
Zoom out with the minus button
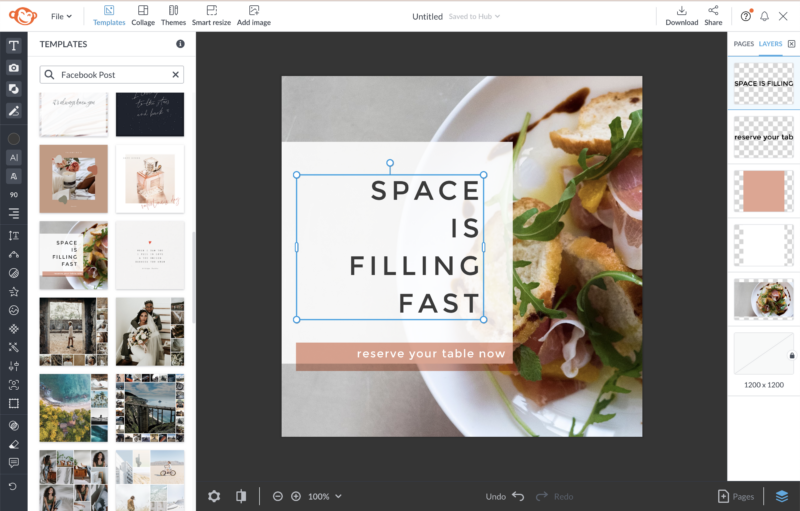(278, 496)
